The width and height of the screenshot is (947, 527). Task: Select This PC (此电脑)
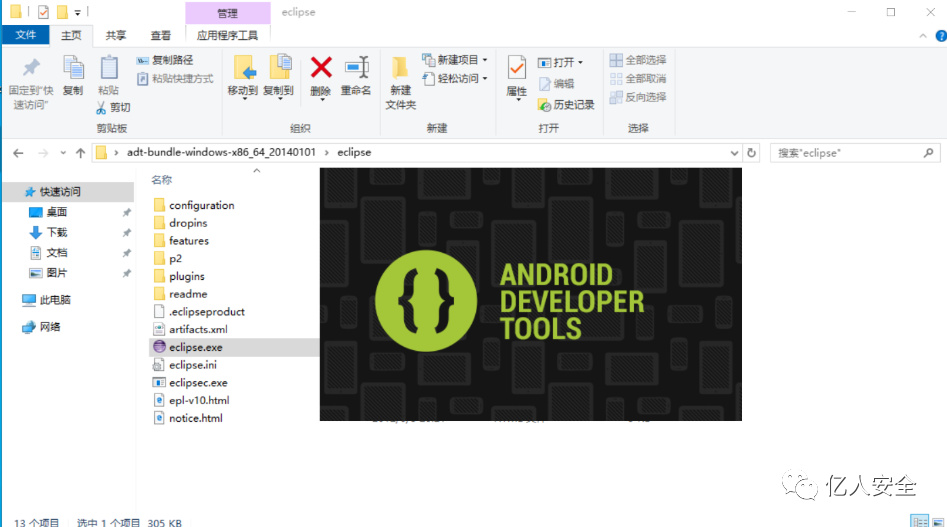[x=47, y=300]
